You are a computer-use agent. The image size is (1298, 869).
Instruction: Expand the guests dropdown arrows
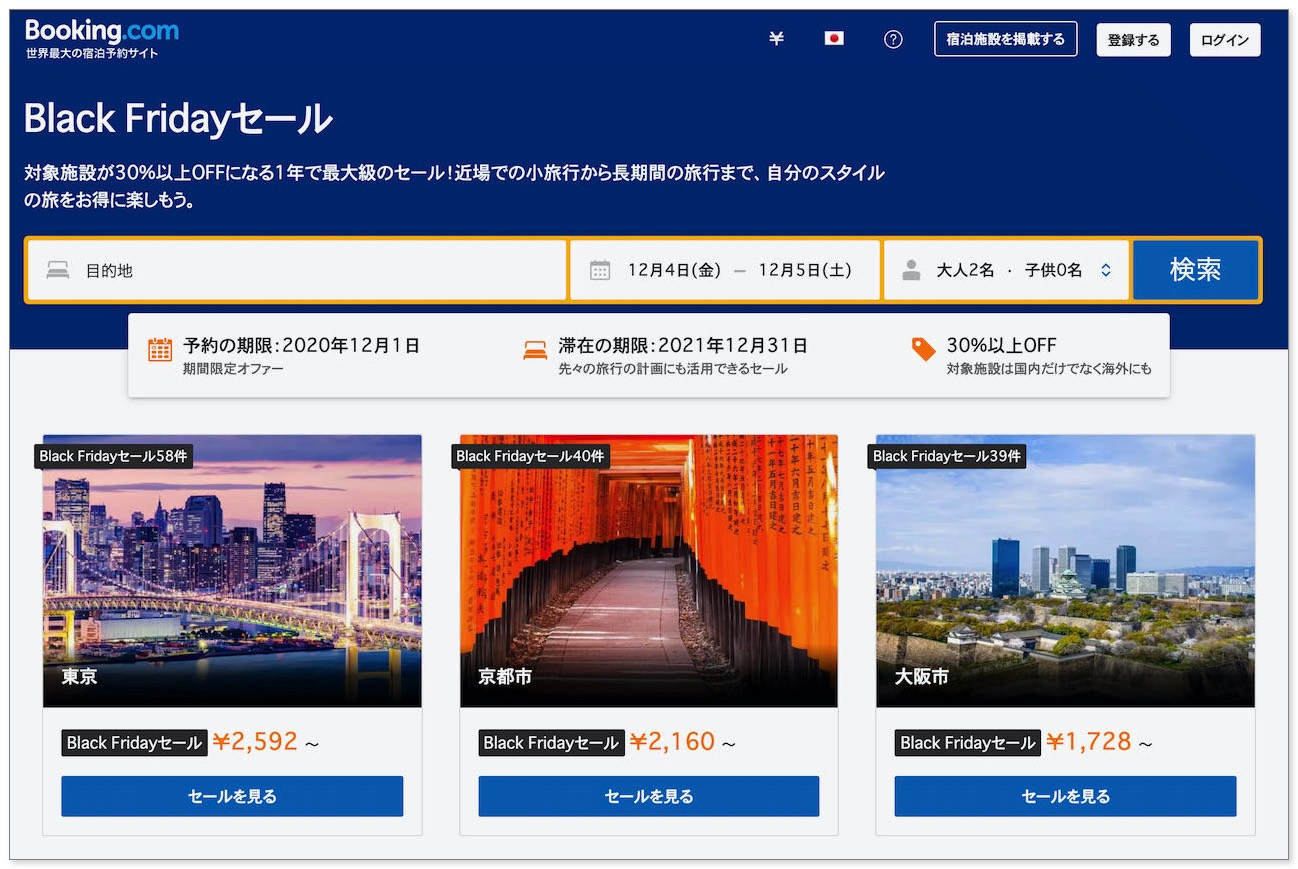tap(1106, 270)
